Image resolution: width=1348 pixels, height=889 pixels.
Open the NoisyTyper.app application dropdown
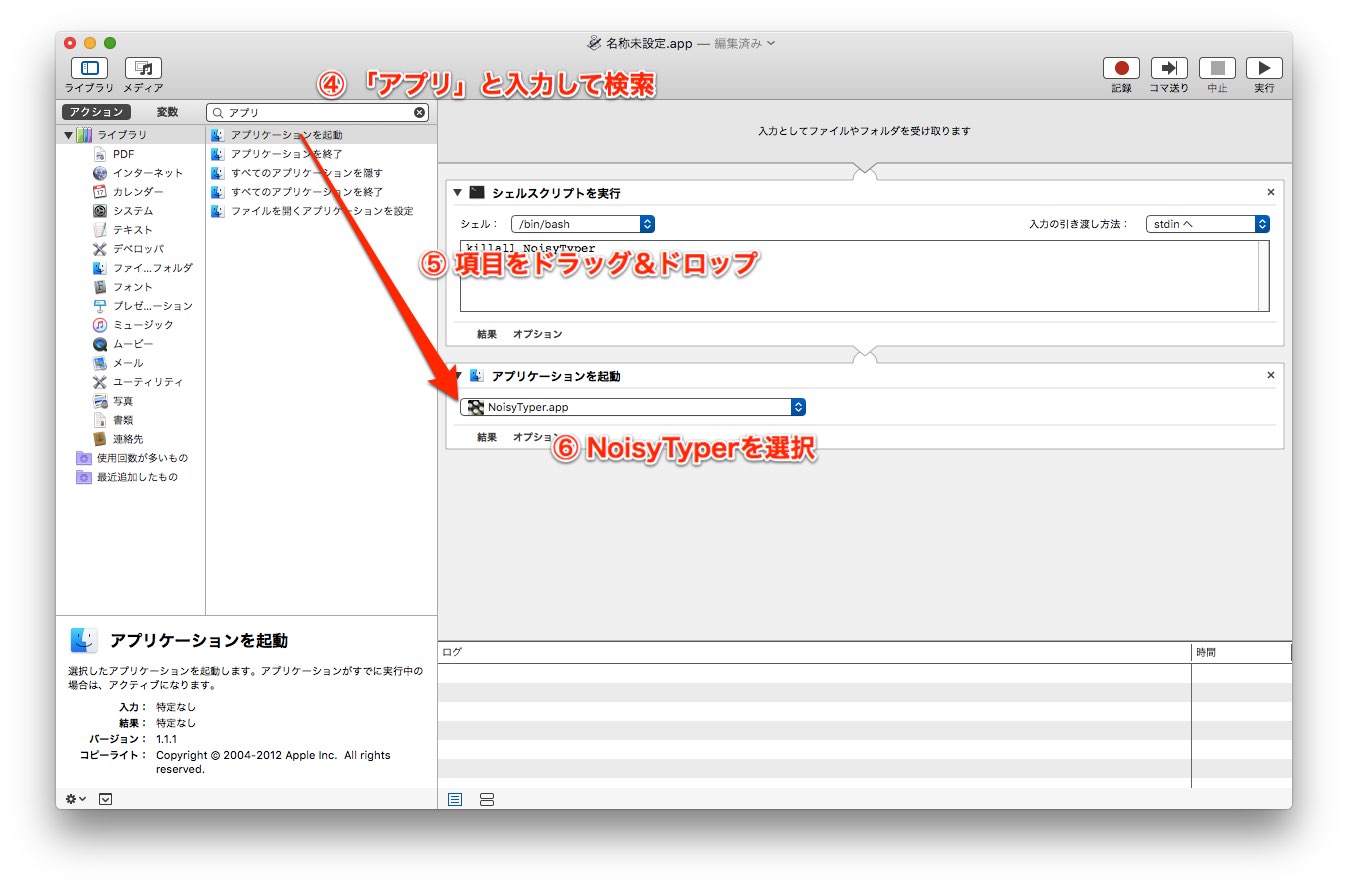click(x=633, y=408)
